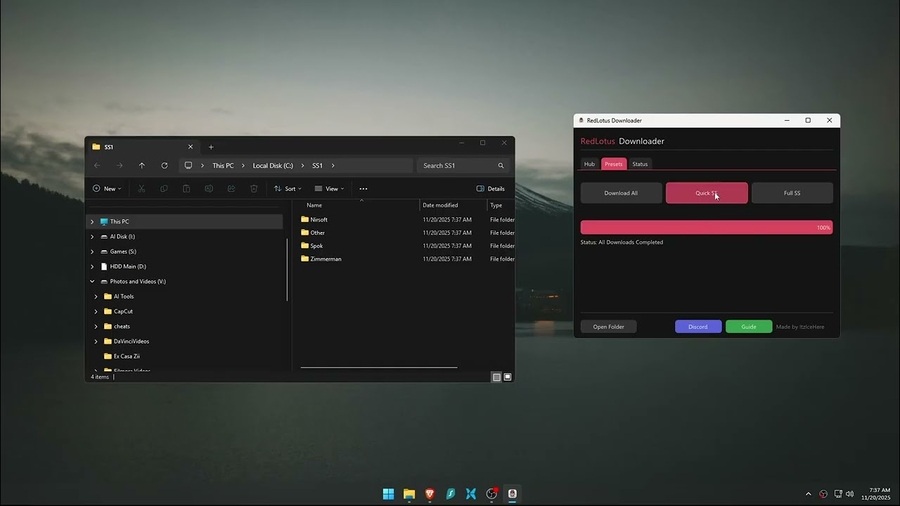The image size is (900, 506).
Task: Click the Download All button
Action: tap(621, 193)
